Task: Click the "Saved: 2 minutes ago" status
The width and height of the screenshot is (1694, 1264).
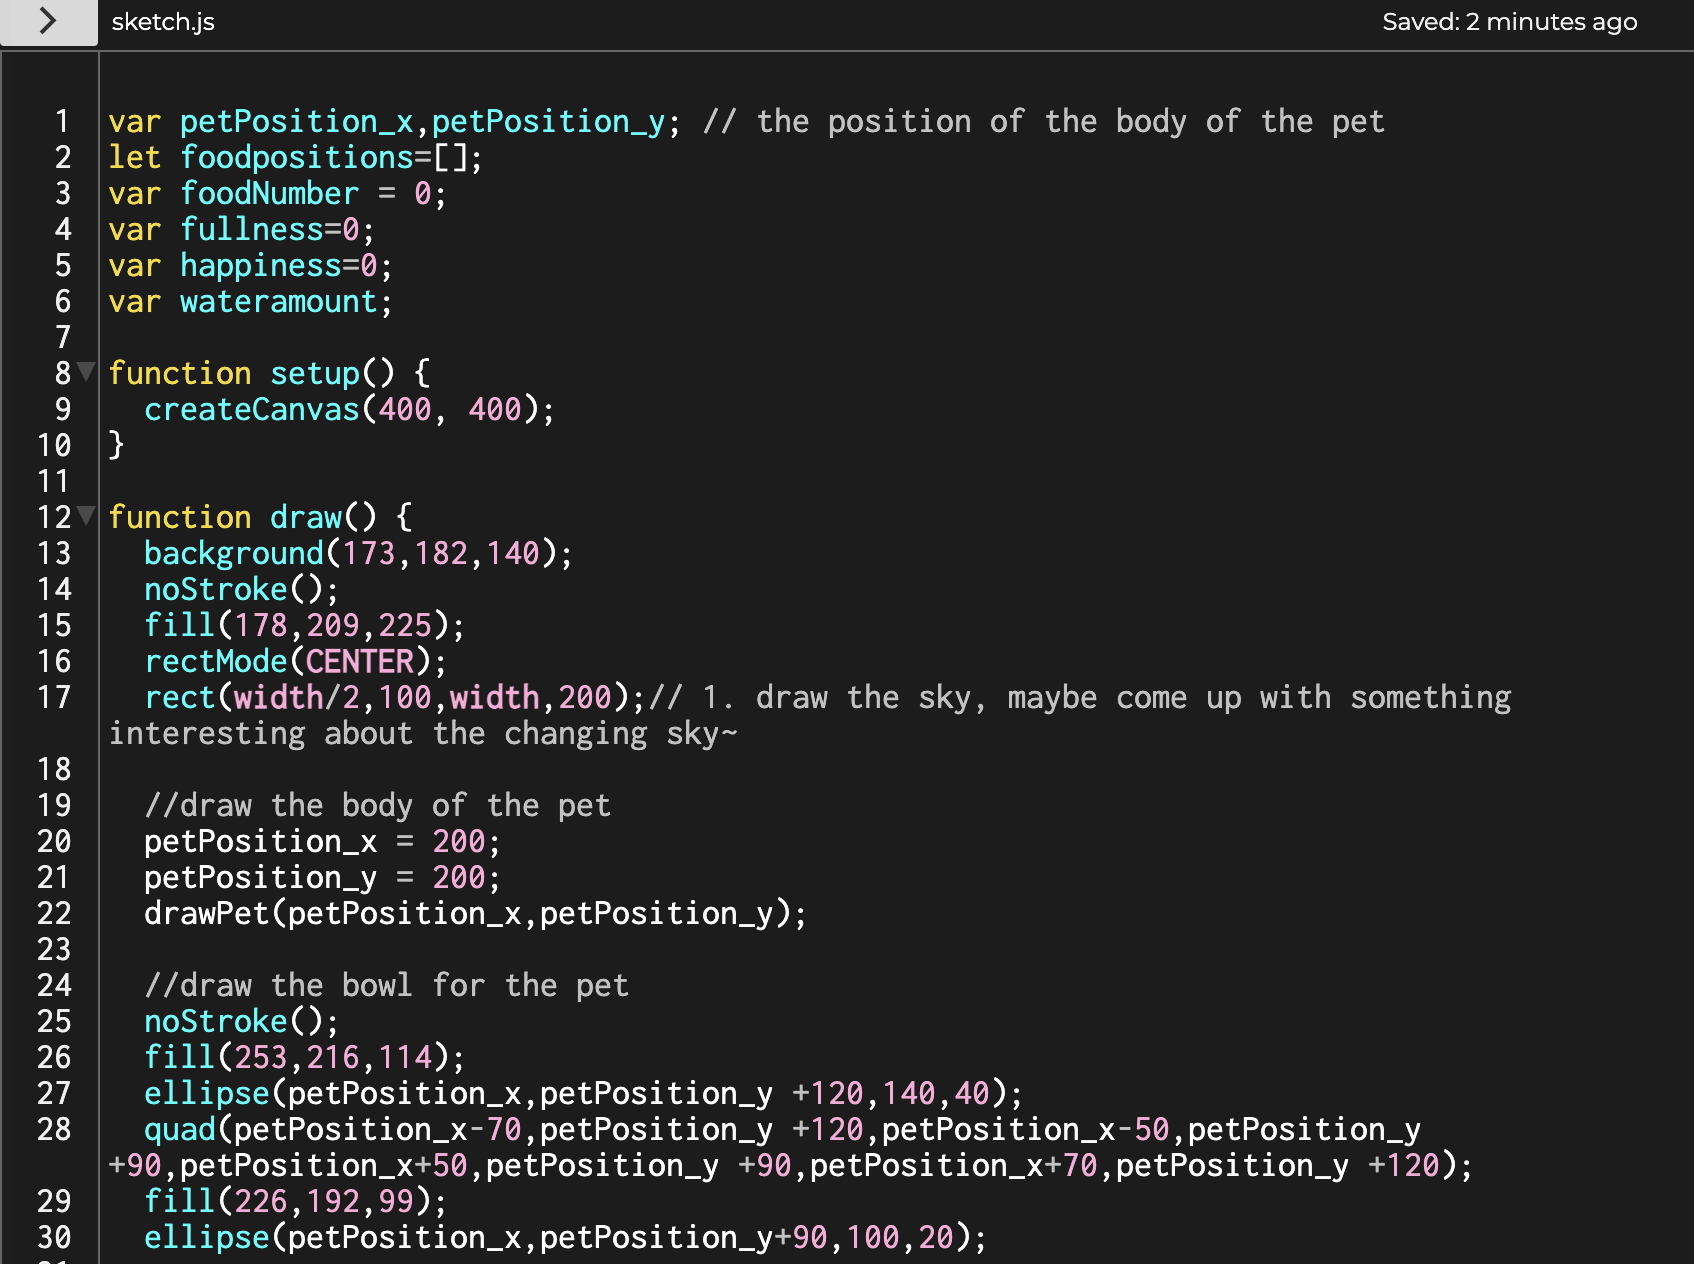Action: tap(1509, 22)
